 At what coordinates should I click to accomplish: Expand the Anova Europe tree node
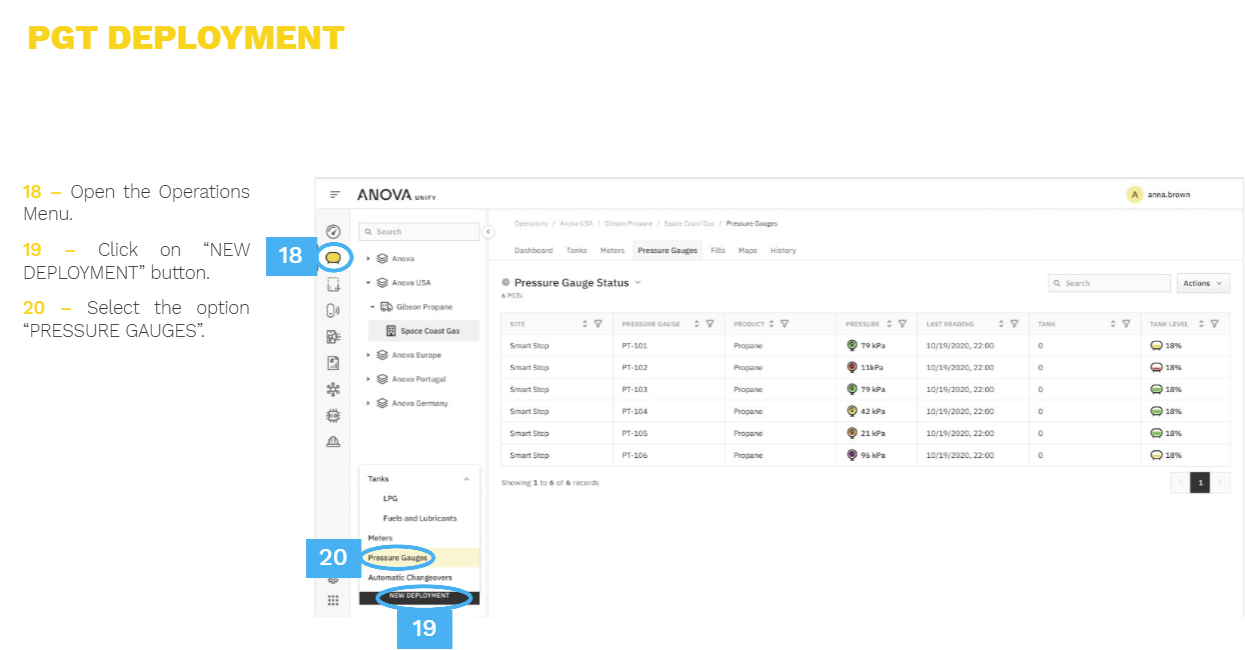click(x=369, y=355)
